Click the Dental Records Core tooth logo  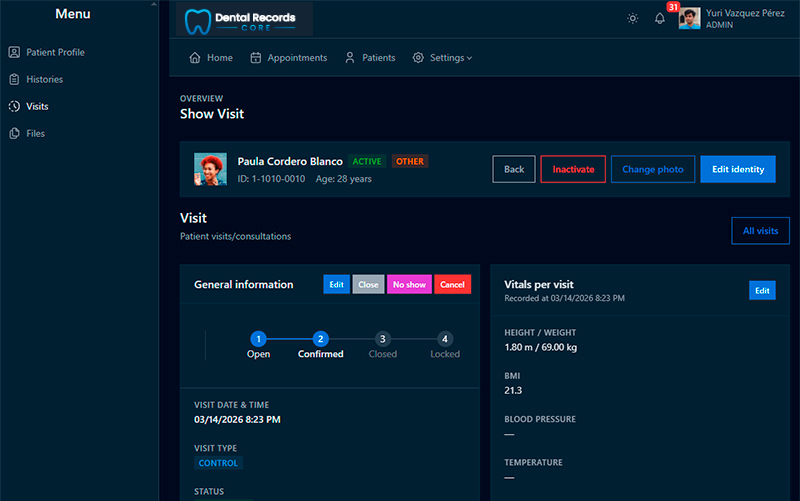tap(197, 22)
